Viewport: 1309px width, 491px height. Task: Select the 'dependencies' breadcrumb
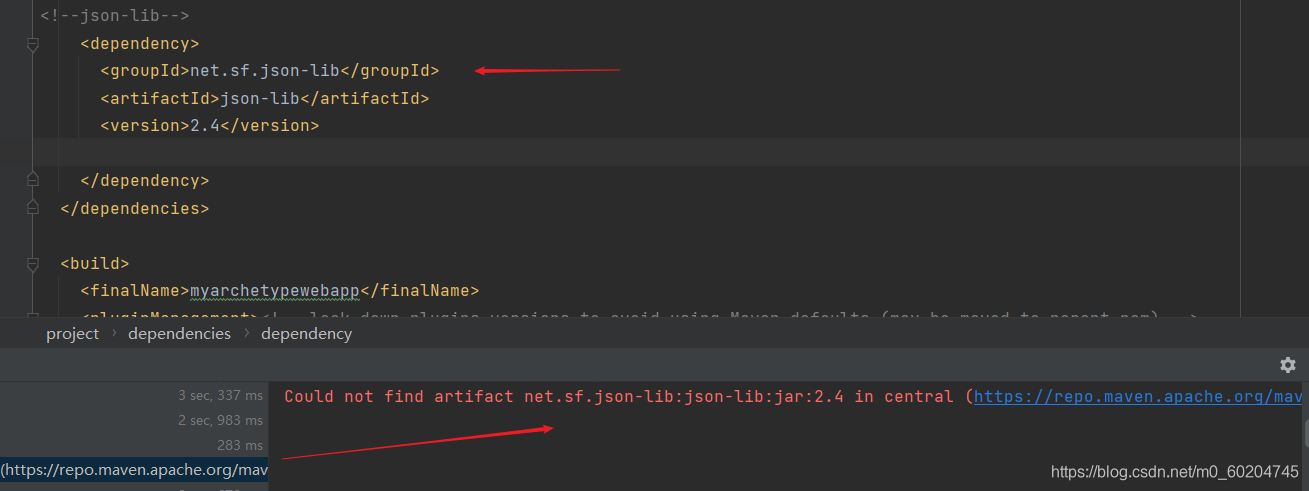(x=179, y=334)
